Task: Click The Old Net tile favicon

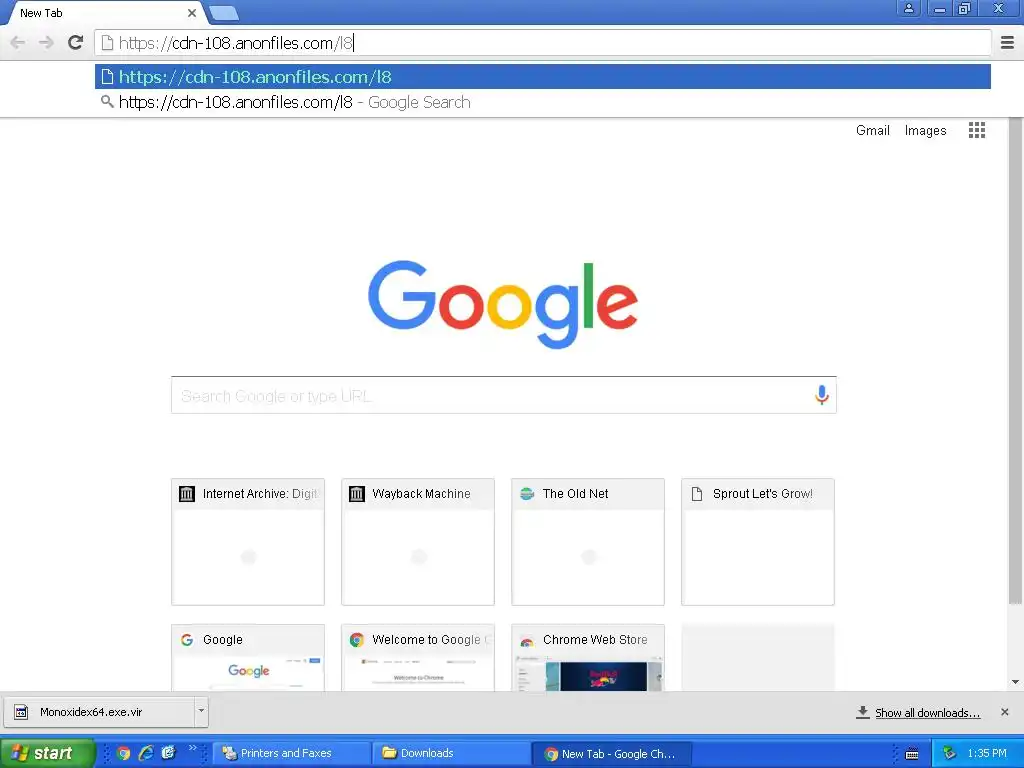Action: [527, 494]
